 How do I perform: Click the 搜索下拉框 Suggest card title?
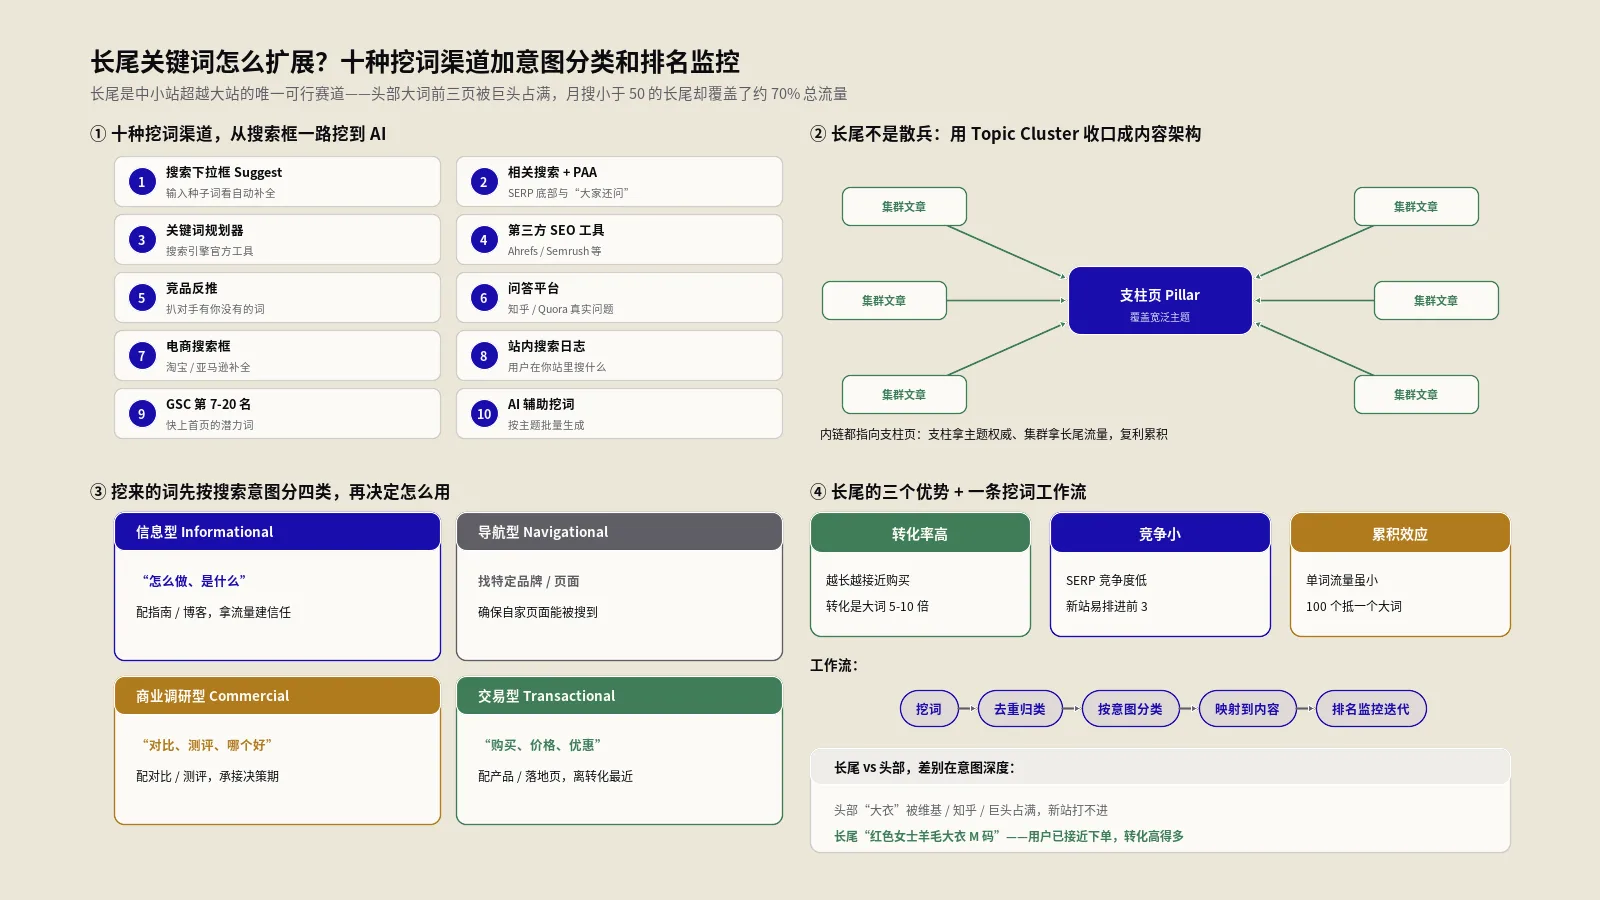[x=224, y=172]
